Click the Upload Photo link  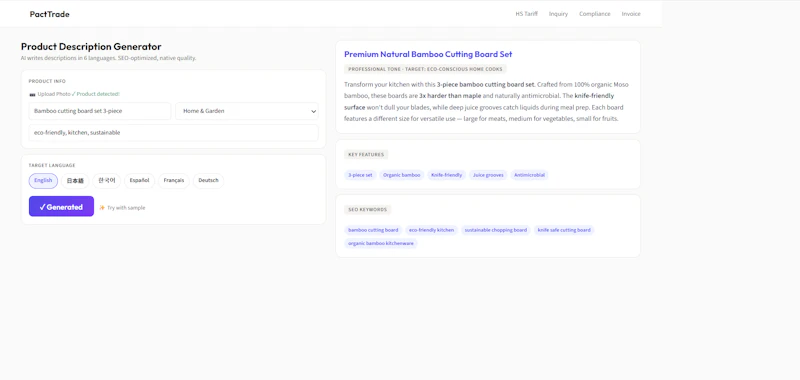pos(54,94)
